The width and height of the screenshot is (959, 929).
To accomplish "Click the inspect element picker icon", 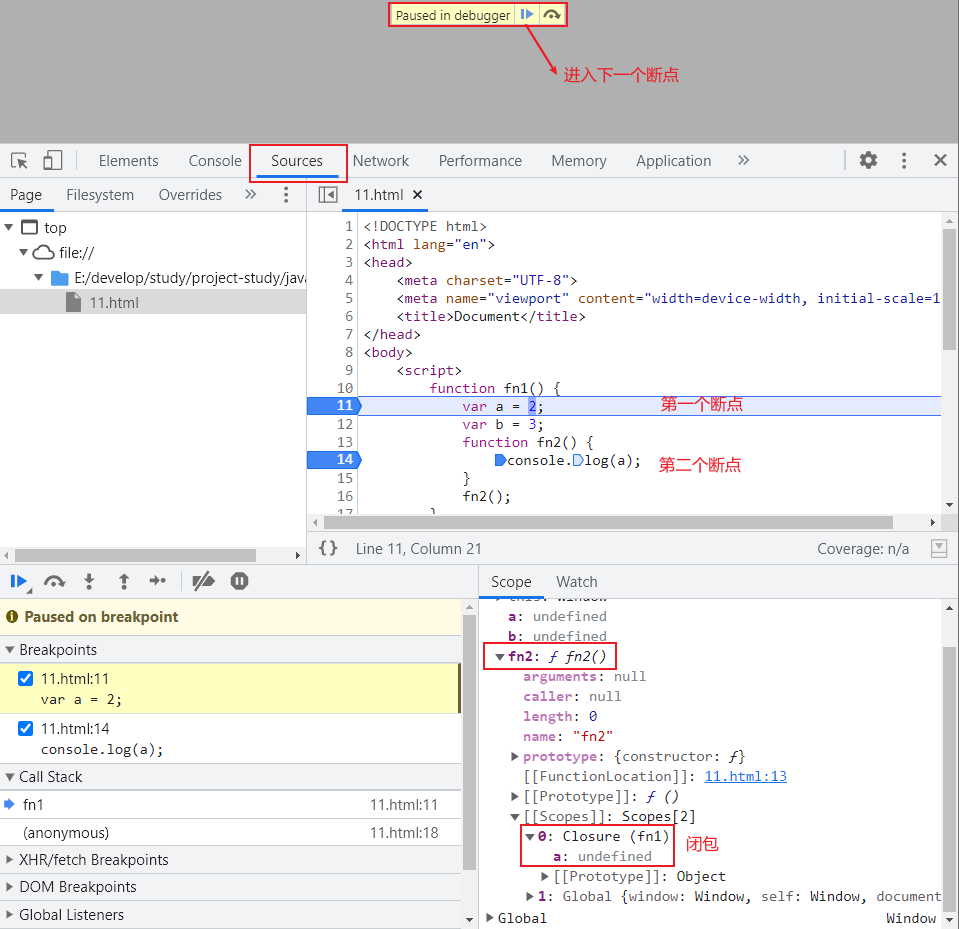I will [19, 161].
